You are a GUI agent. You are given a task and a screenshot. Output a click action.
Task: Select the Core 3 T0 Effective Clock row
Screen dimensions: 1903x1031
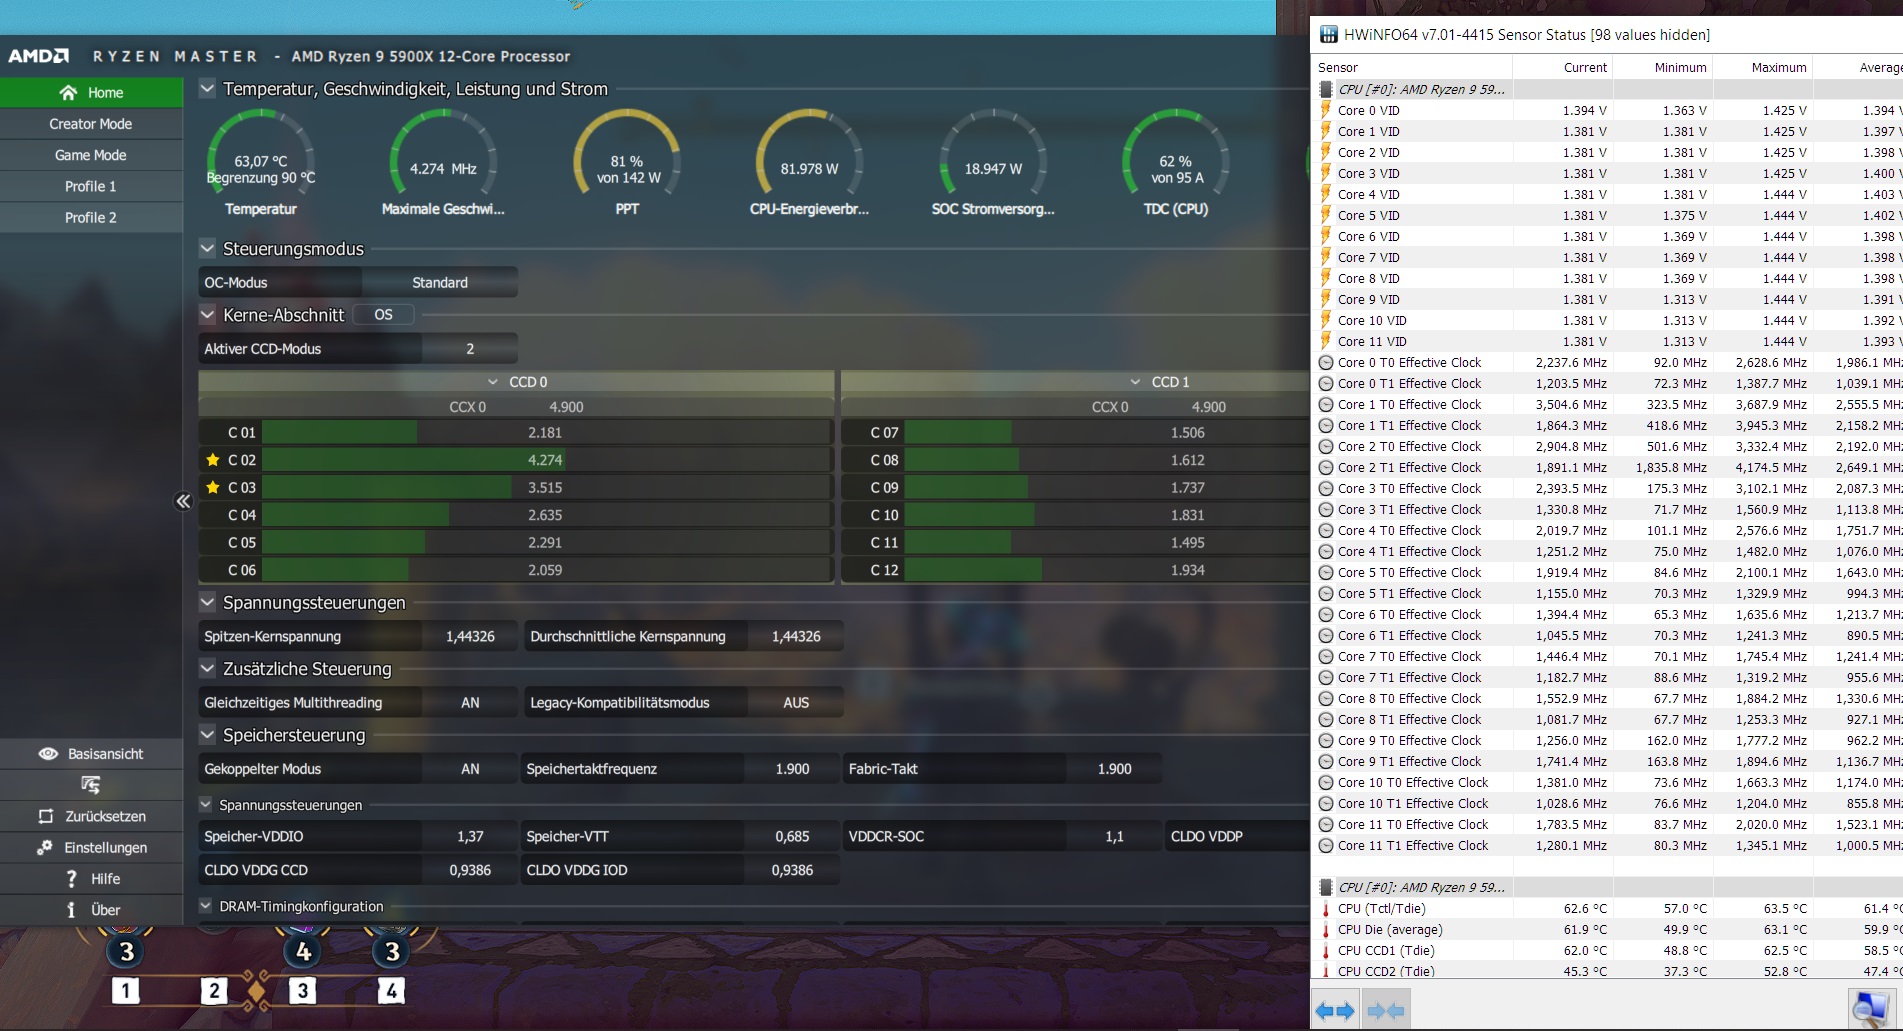(x=1607, y=488)
